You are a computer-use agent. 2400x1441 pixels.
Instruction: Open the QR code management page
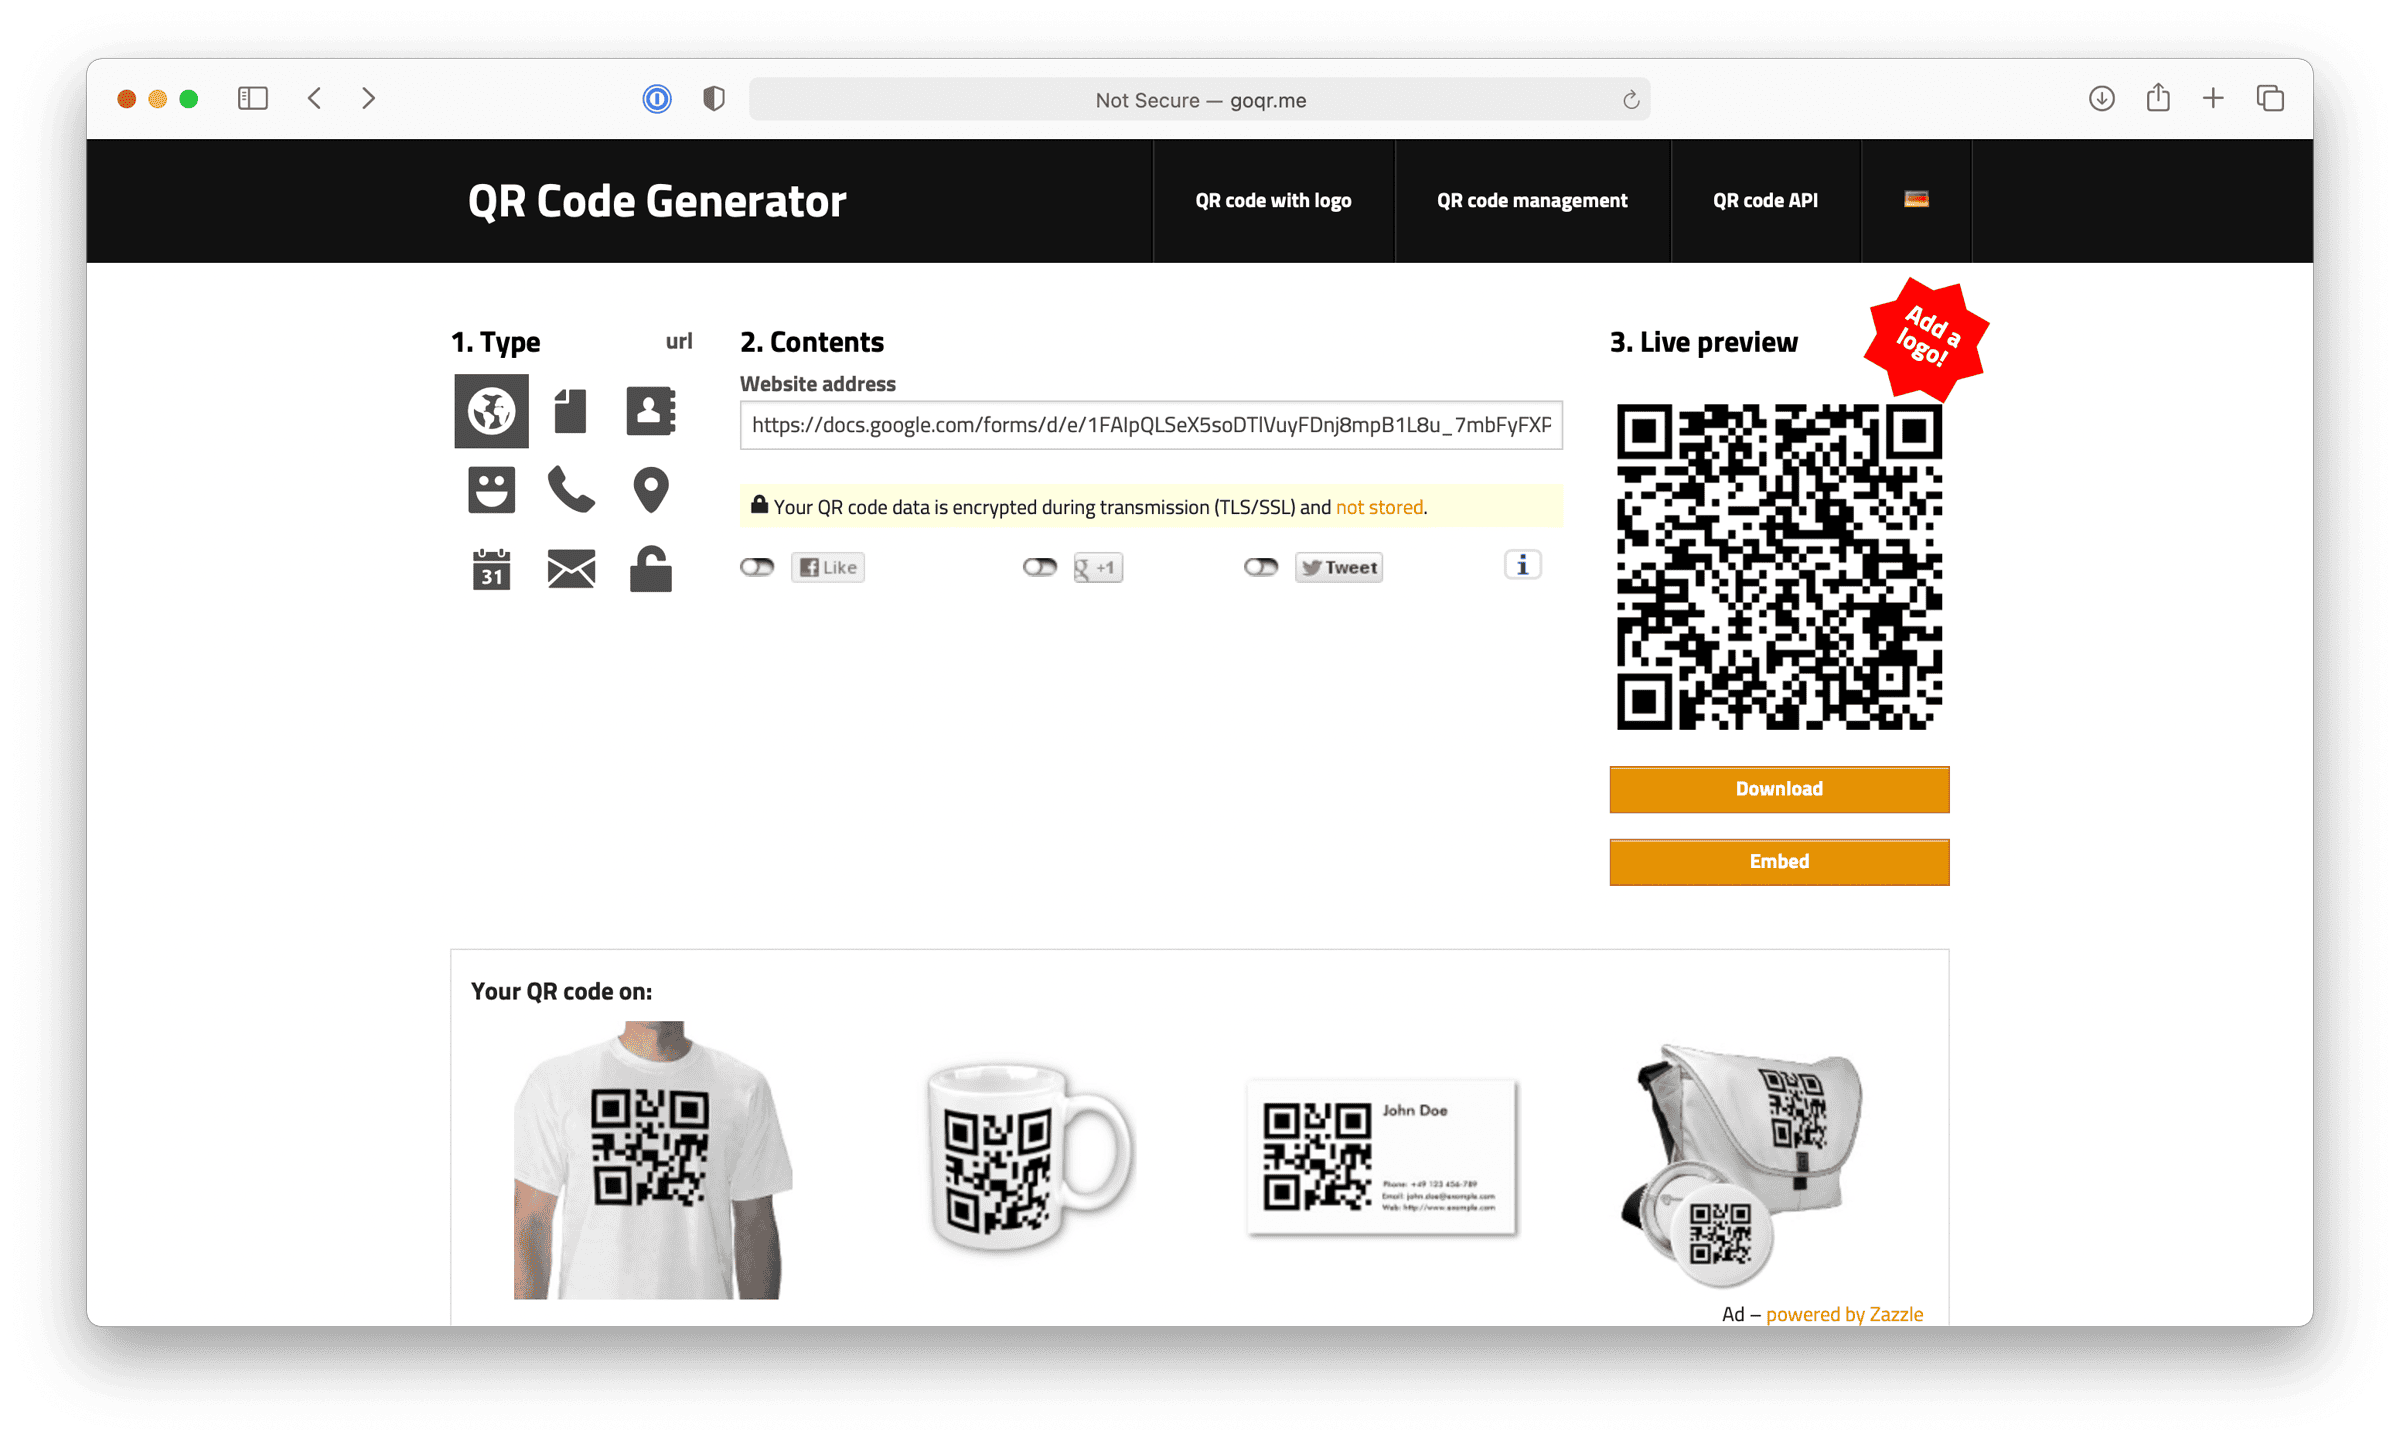(1532, 201)
